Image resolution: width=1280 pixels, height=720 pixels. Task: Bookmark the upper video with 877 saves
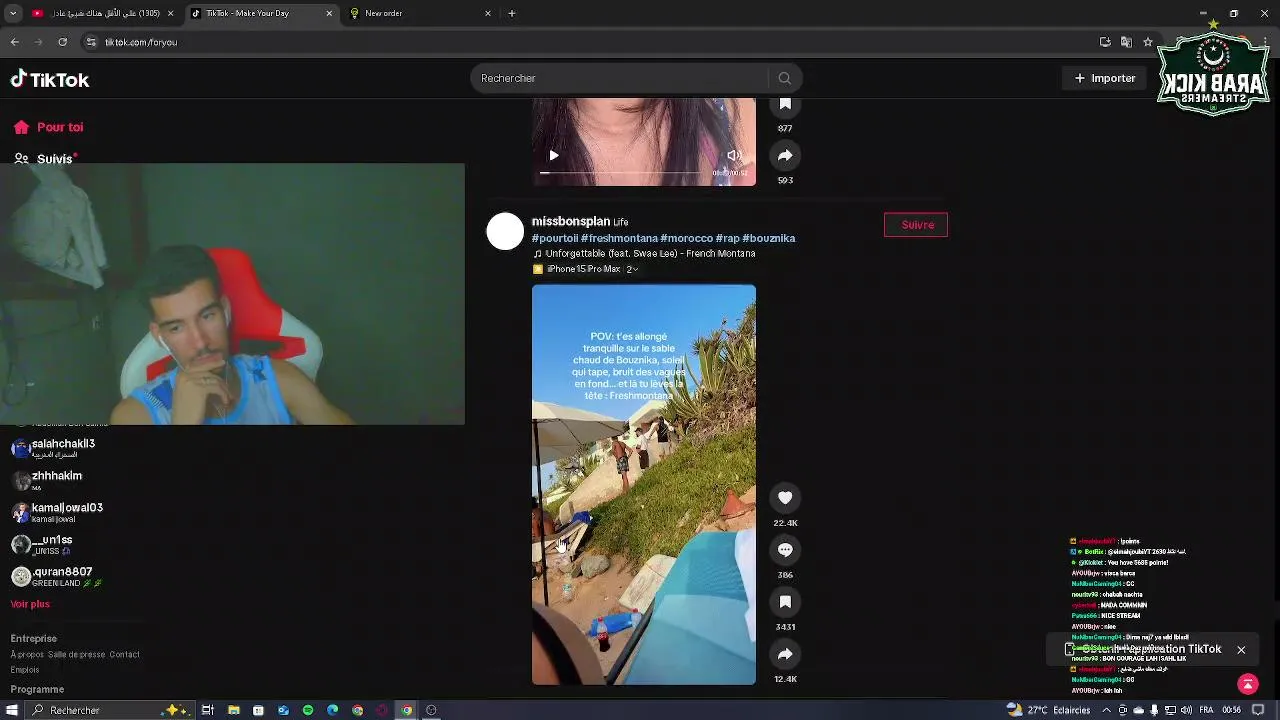point(785,104)
